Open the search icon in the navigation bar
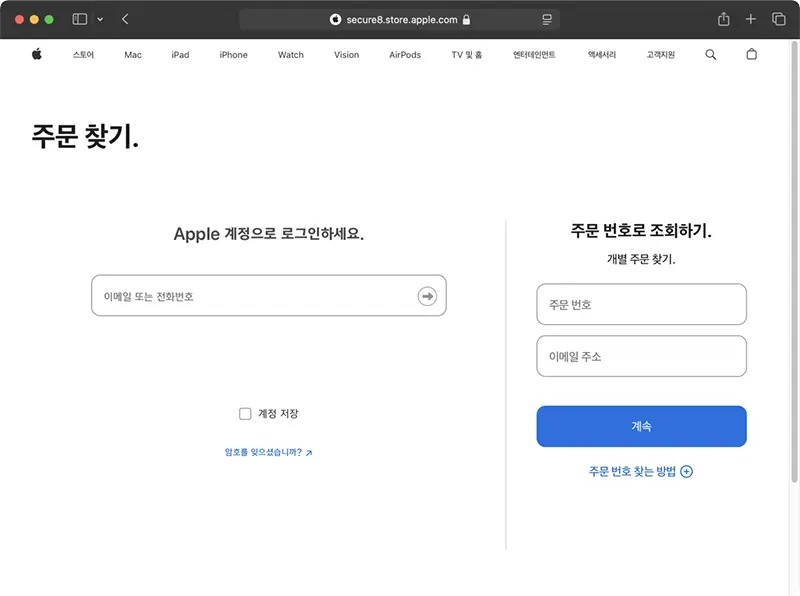 pos(710,55)
